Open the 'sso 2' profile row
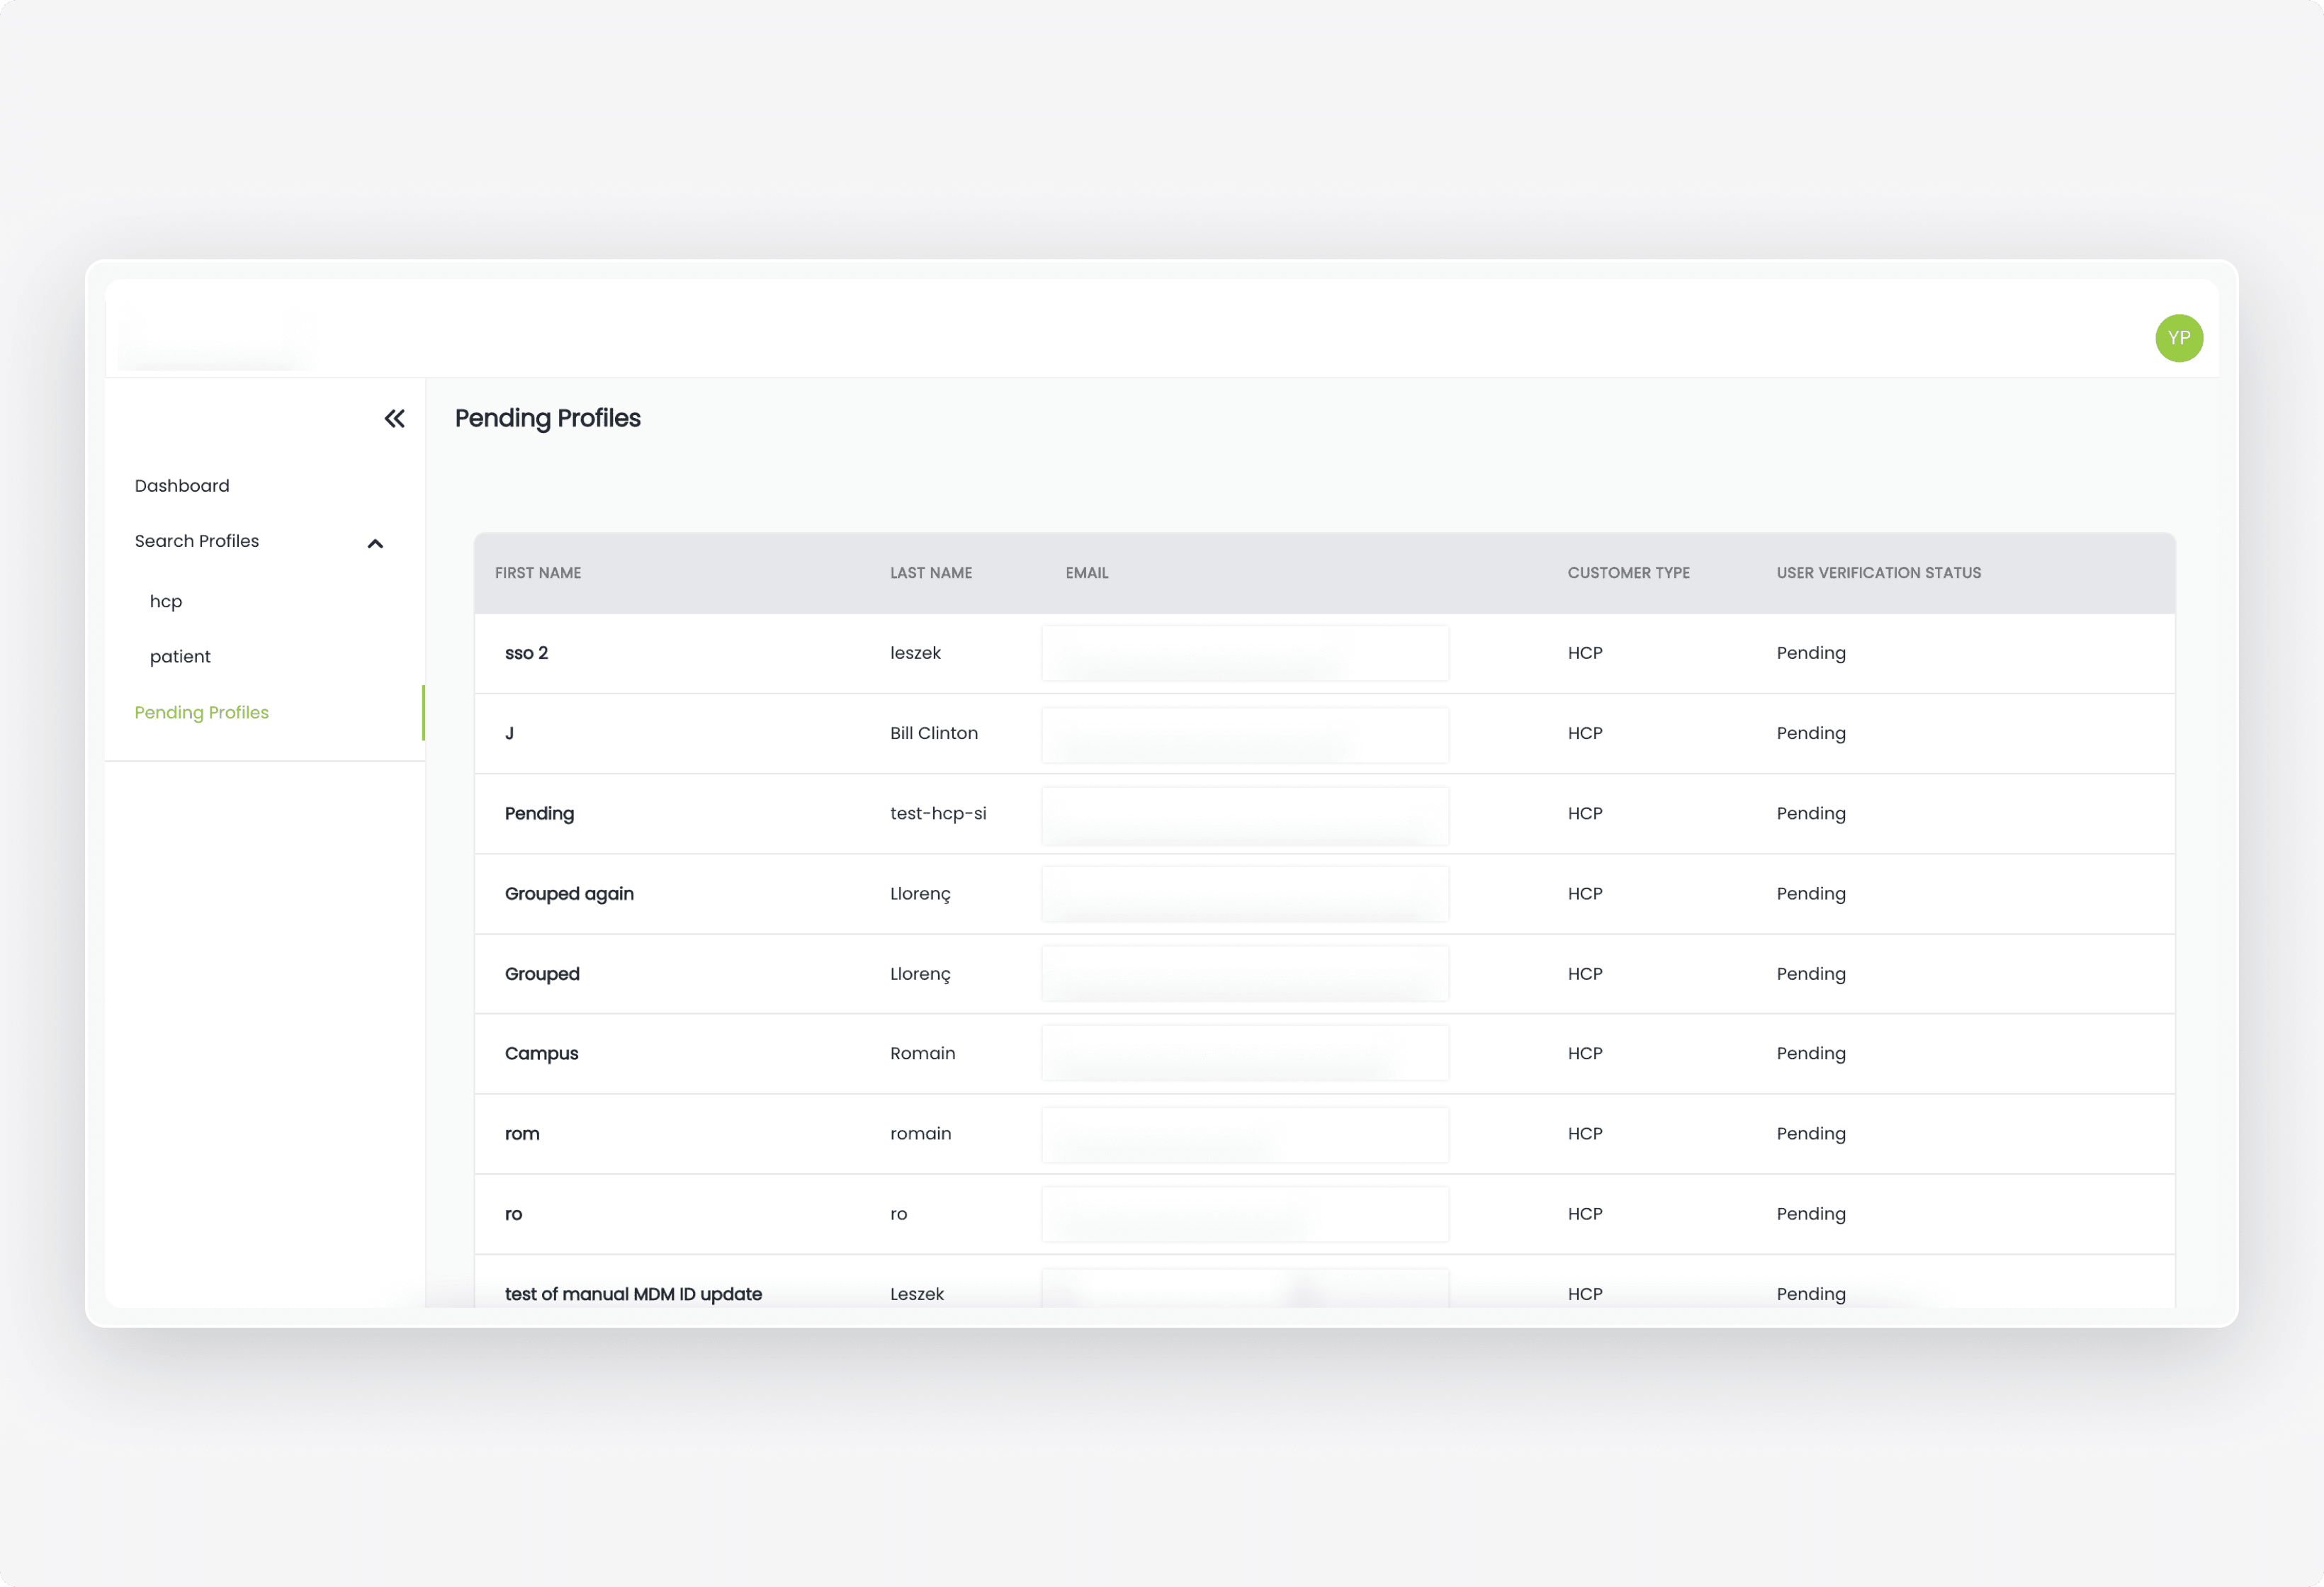 pyautogui.click(x=1324, y=653)
